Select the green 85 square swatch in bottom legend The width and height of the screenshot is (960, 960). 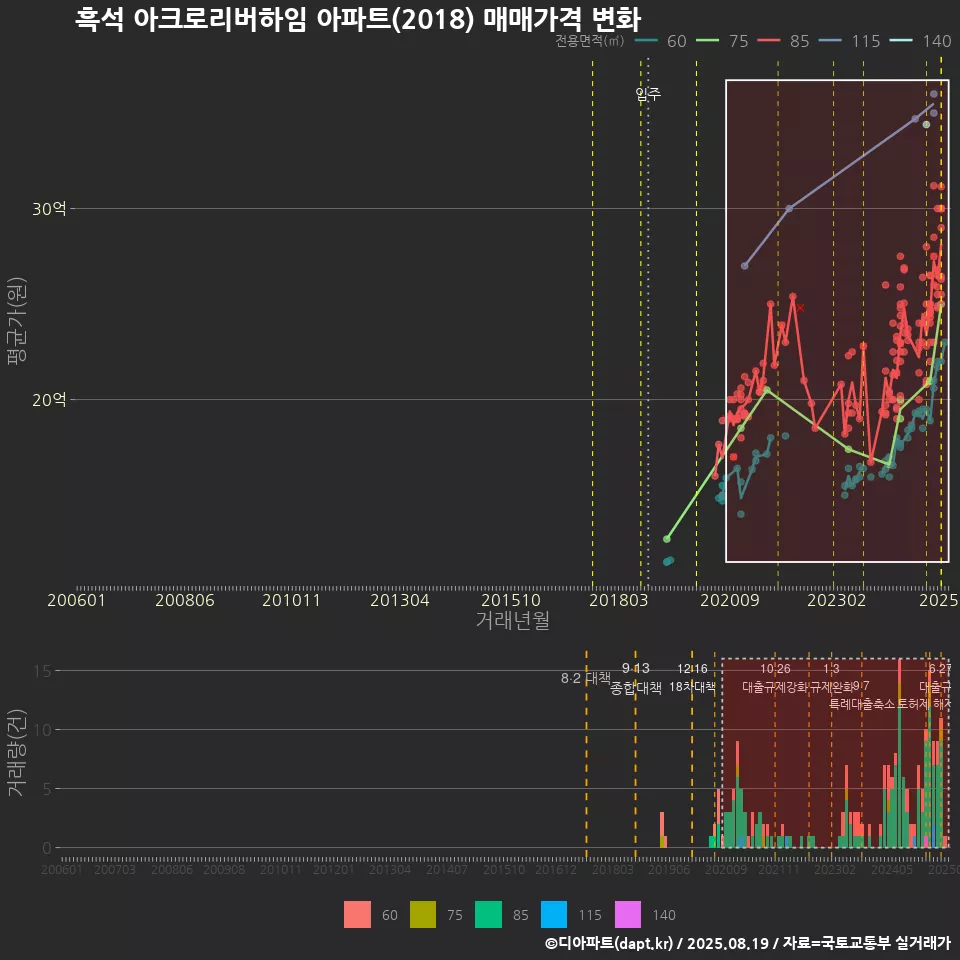coord(488,915)
